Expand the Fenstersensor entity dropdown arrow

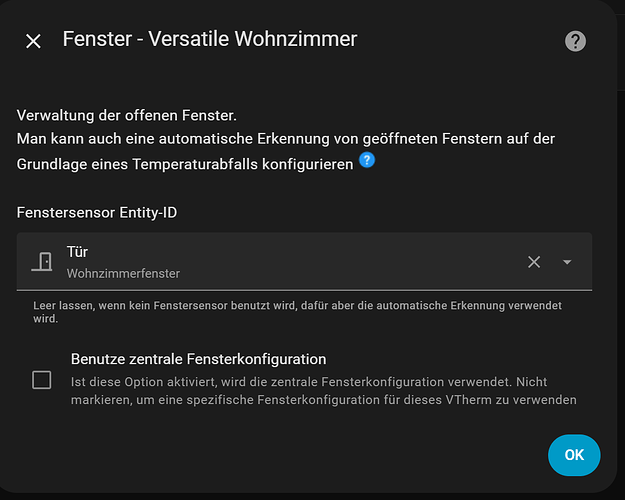coord(567,262)
